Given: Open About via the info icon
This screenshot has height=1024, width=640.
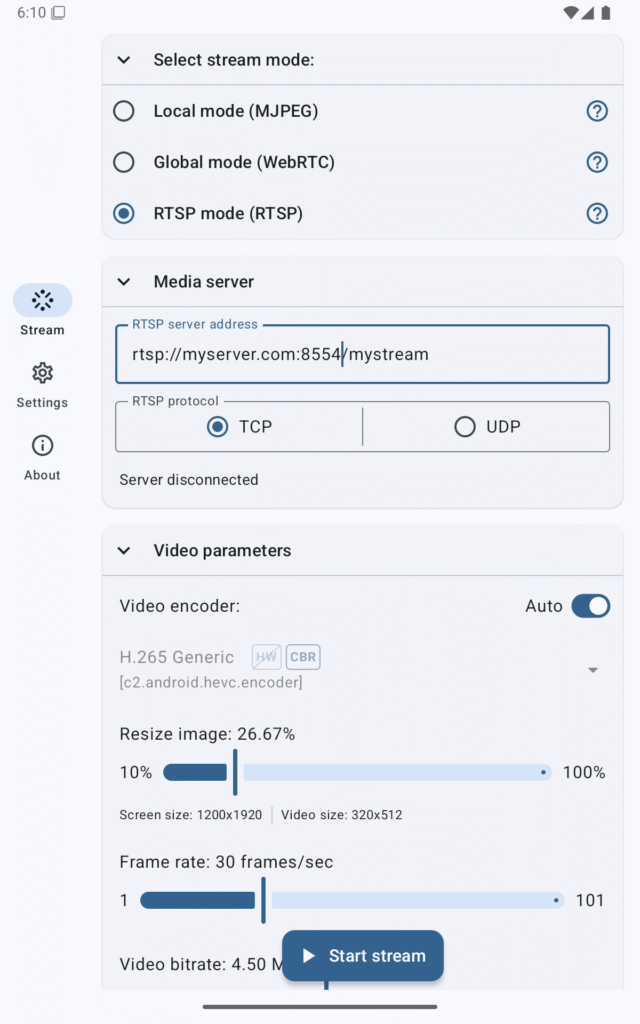Looking at the screenshot, I should [42, 445].
